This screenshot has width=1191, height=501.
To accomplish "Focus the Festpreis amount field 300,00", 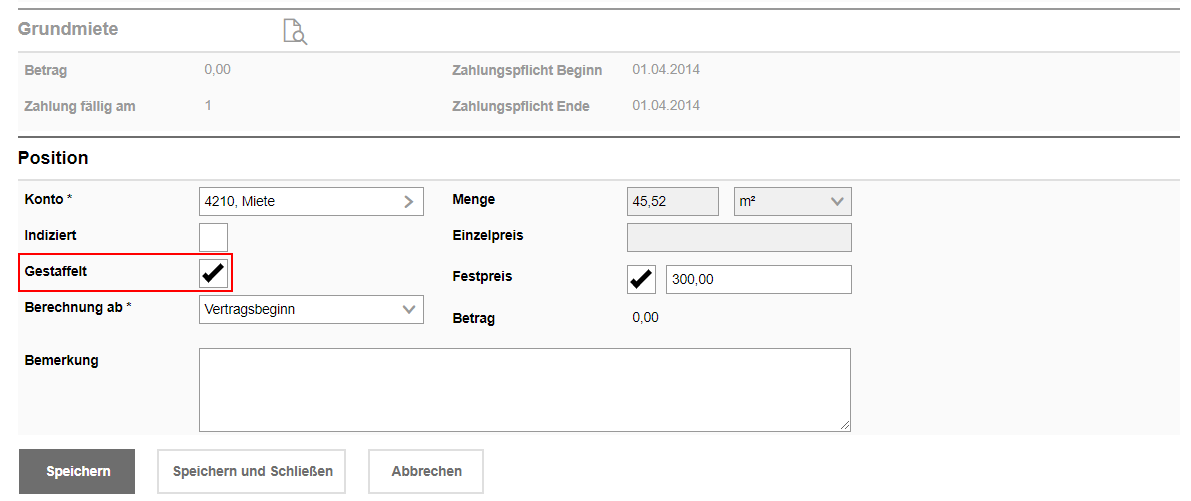I will (759, 279).
